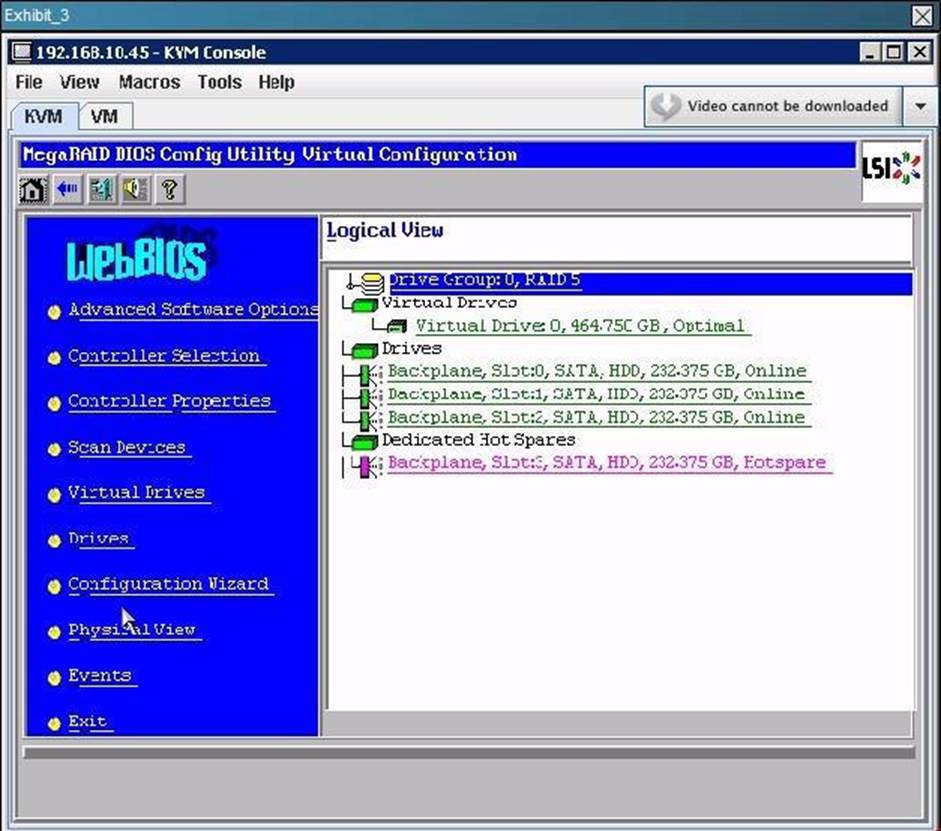Click the exit door toolbar icon
The height and width of the screenshot is (831, 941).
101,189
